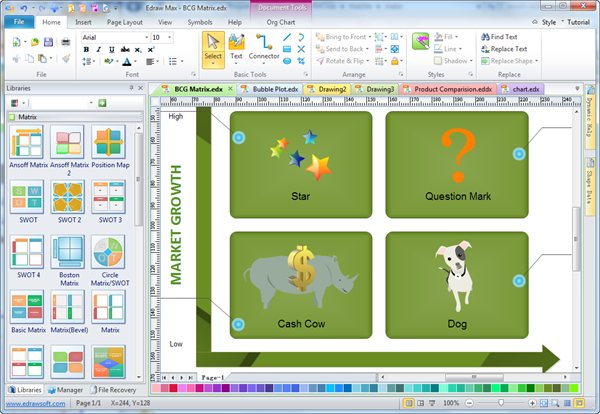The image size is (600, 414).
Task: Expand the Replace Shape dropdown
Action: coord(536,61)
